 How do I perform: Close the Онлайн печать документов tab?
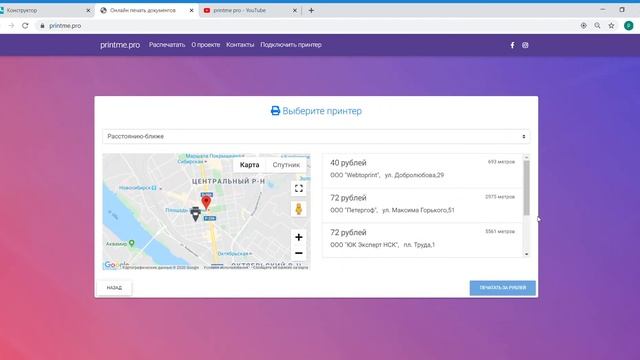(191, 11)
